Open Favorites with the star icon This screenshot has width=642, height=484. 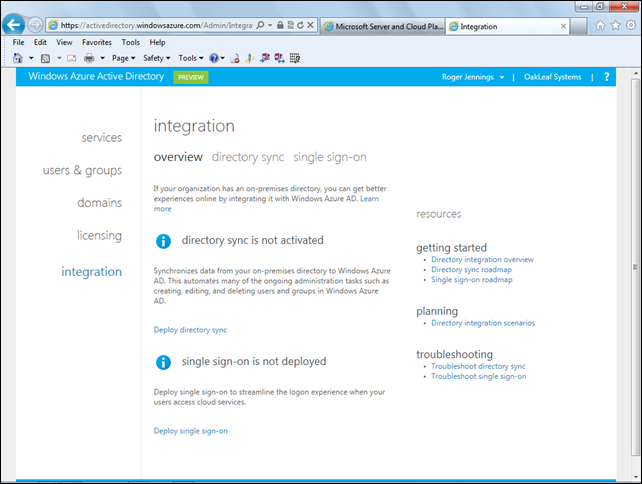point(616,25)
